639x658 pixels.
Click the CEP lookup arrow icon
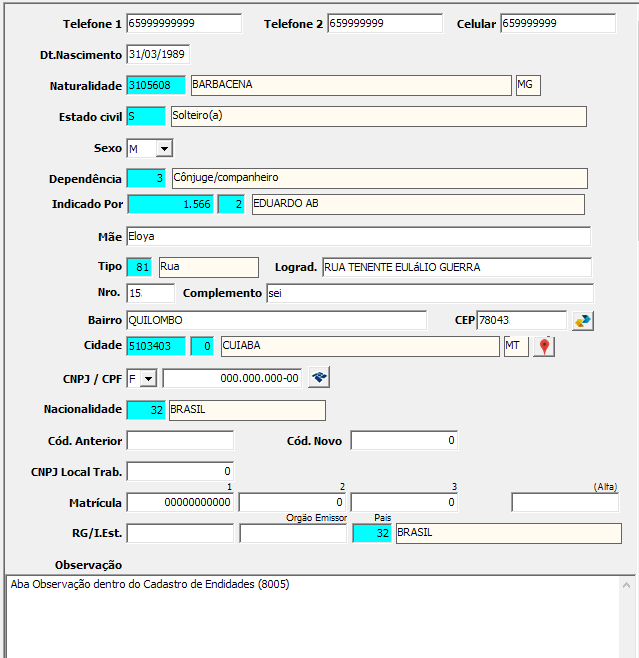click(583, 321)
